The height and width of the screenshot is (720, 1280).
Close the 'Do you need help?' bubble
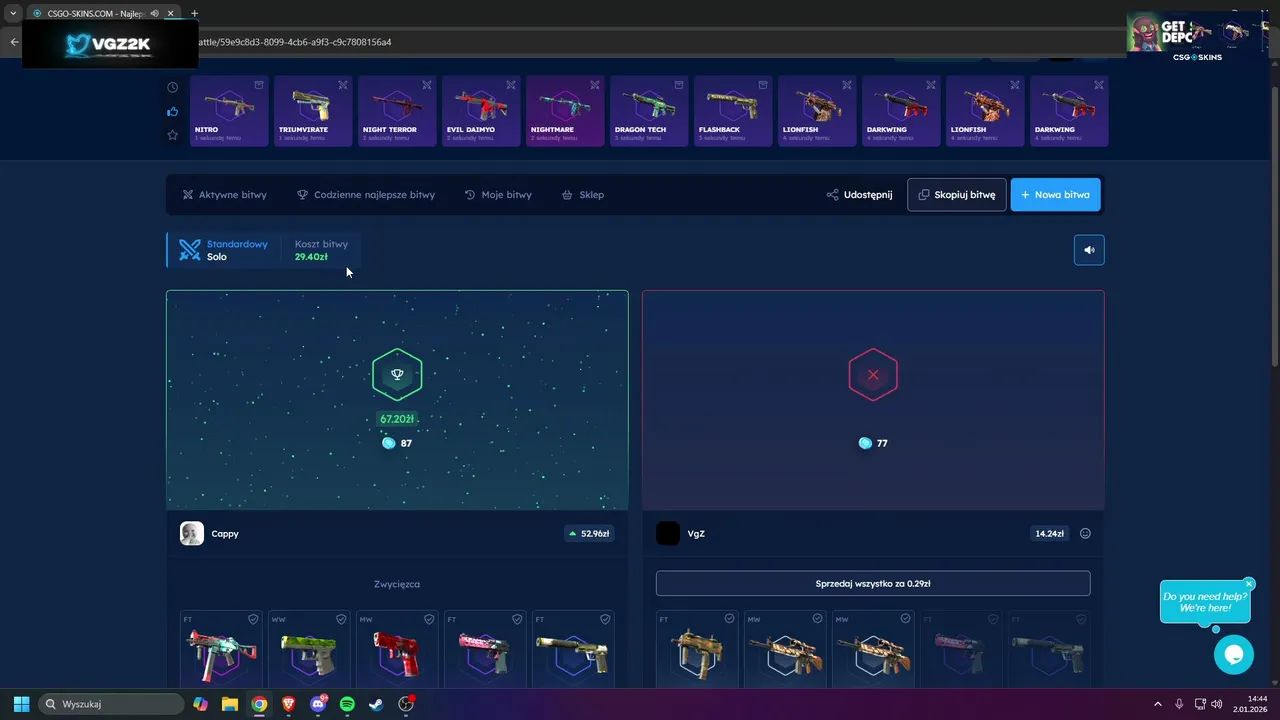[x=1249, y=584]
